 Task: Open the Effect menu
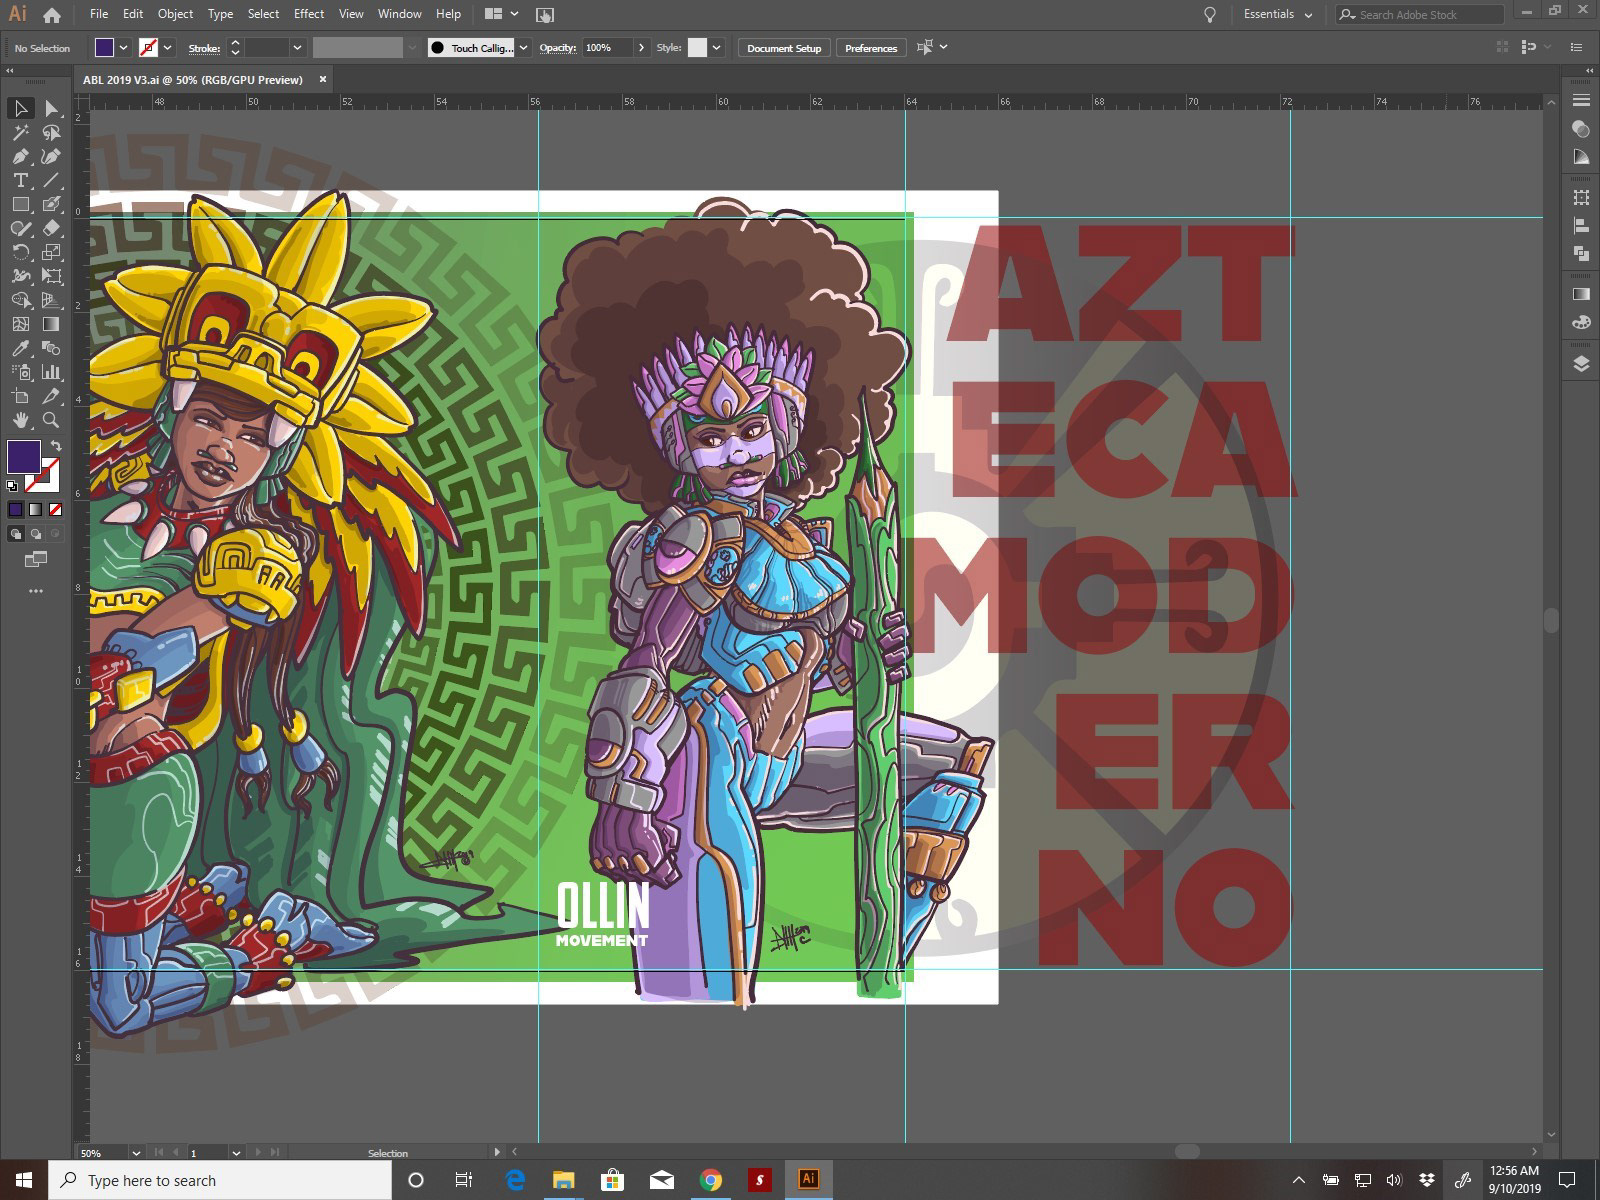click(309, 14)
